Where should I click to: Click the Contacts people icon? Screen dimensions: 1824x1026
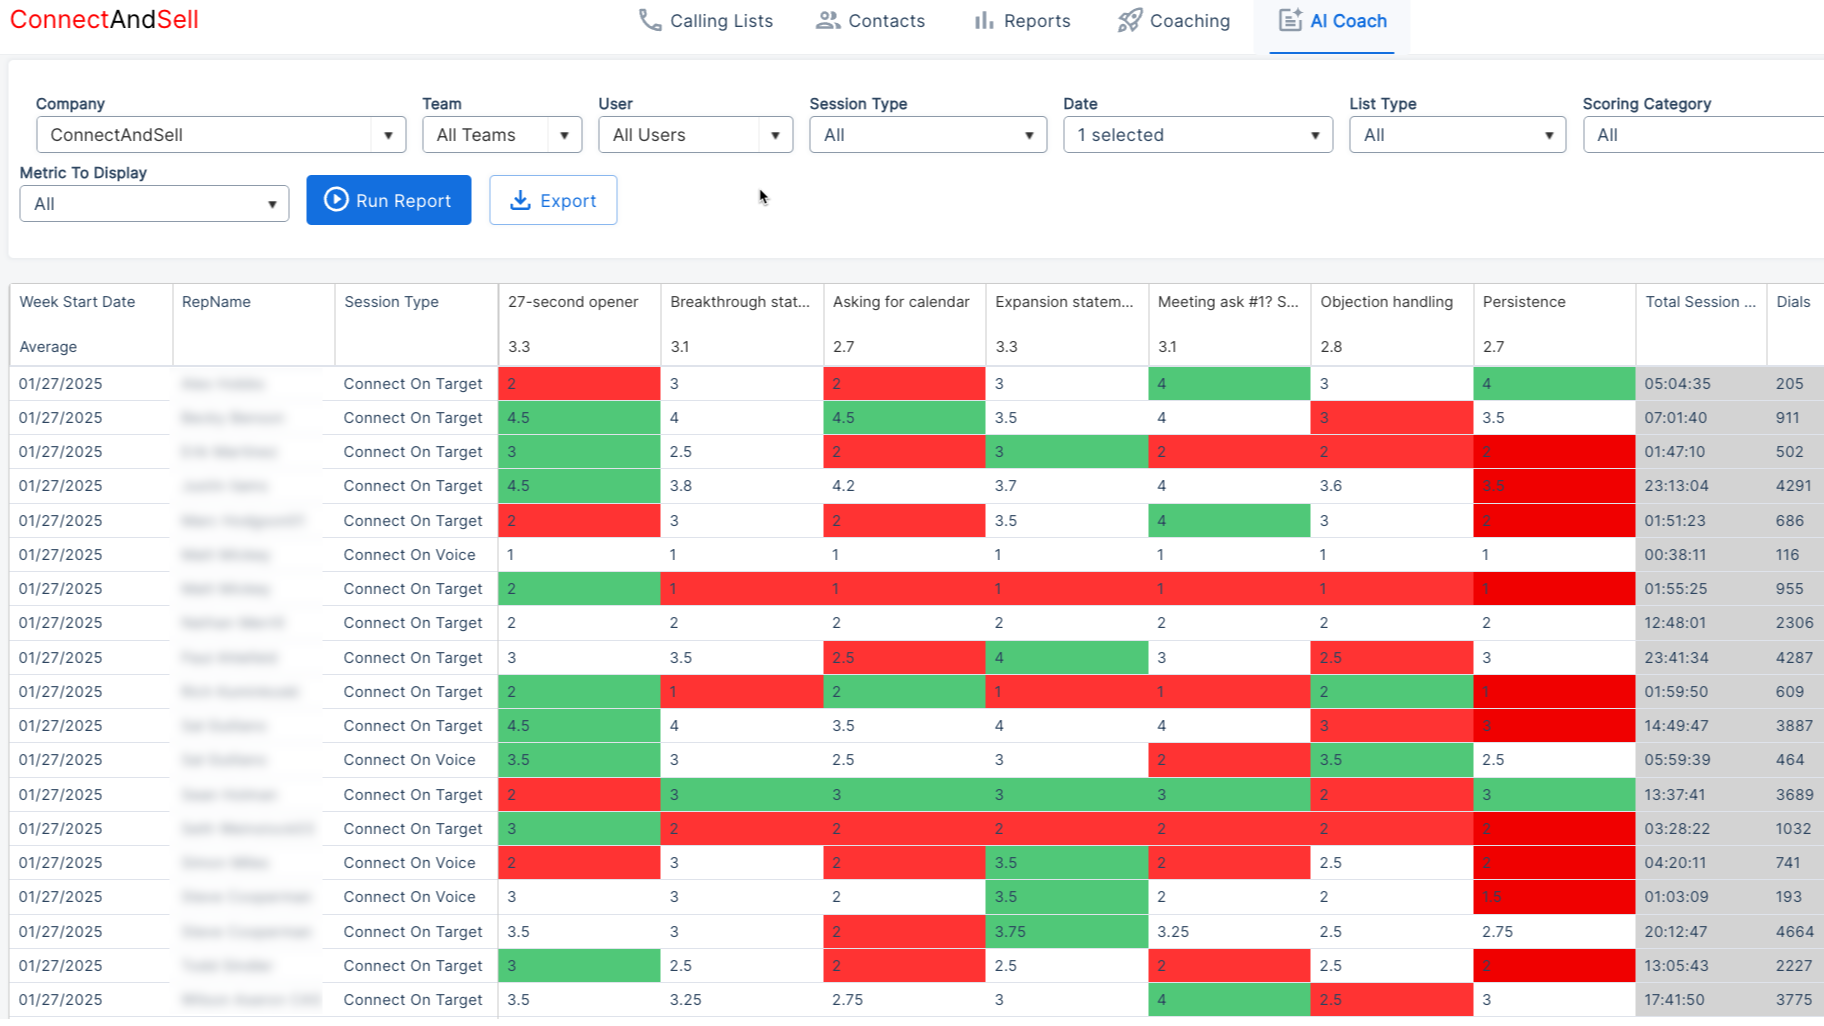(827, 20)
